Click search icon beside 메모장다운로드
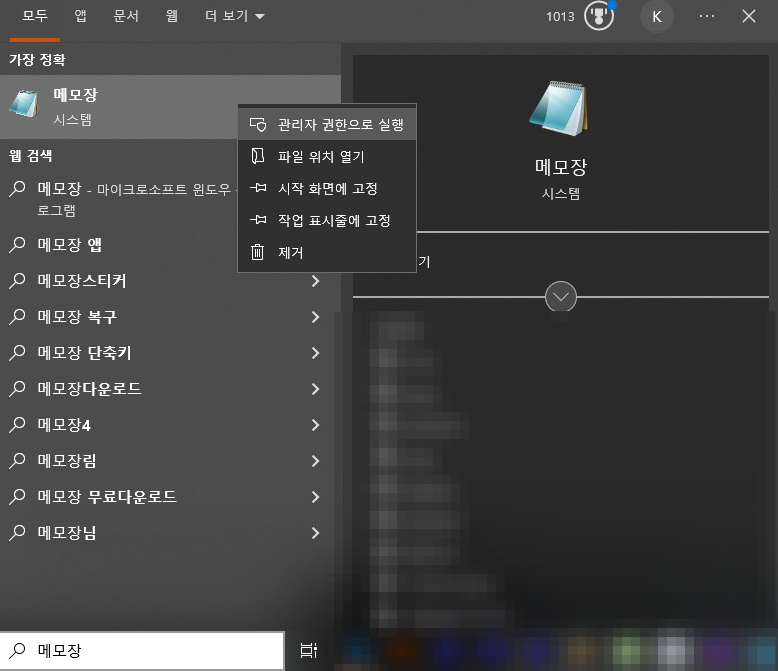This screenshot has height=671, width=778. [x=17, y=388]
